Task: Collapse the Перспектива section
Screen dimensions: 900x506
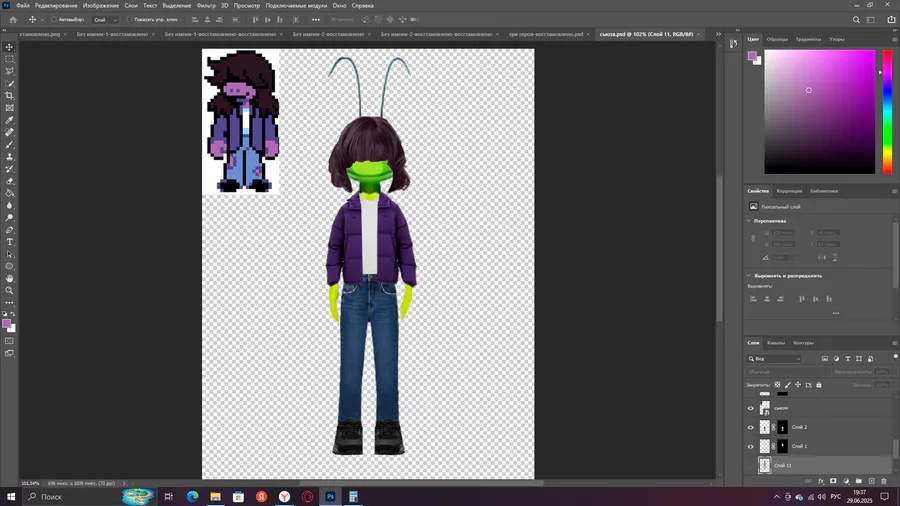Action: pyautogui.click(x=748, y=221)
